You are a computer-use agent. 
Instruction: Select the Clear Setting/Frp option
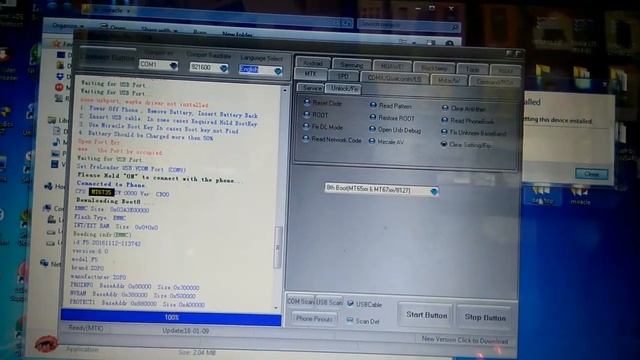(x=466, y=144)
